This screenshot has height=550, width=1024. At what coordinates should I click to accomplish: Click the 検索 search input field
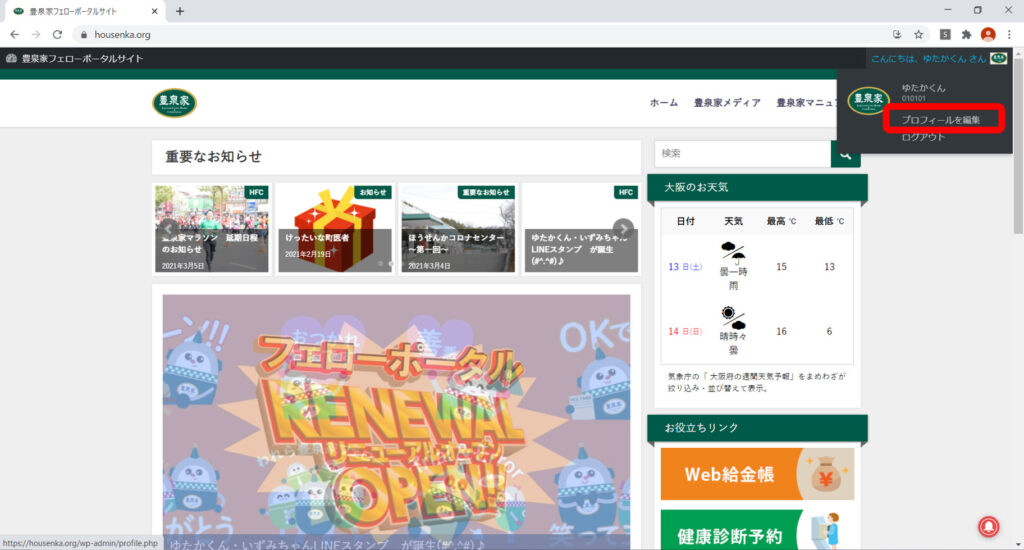742,154
